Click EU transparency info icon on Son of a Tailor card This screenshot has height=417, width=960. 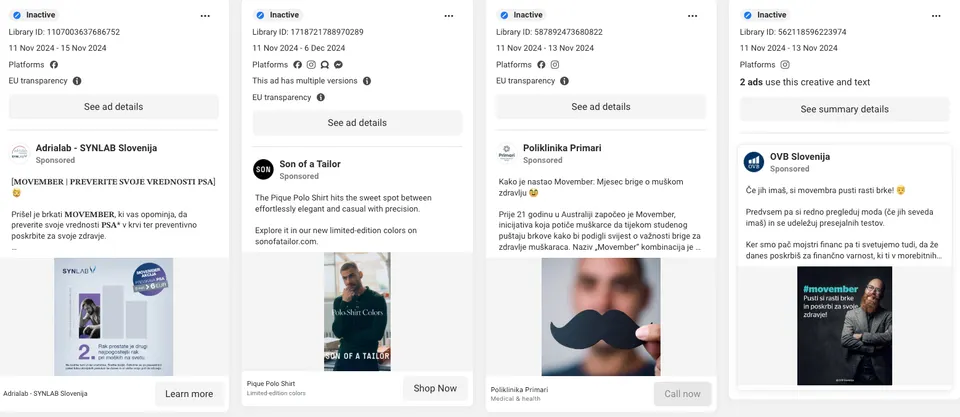pyautogui.click(x=321, y=97)
